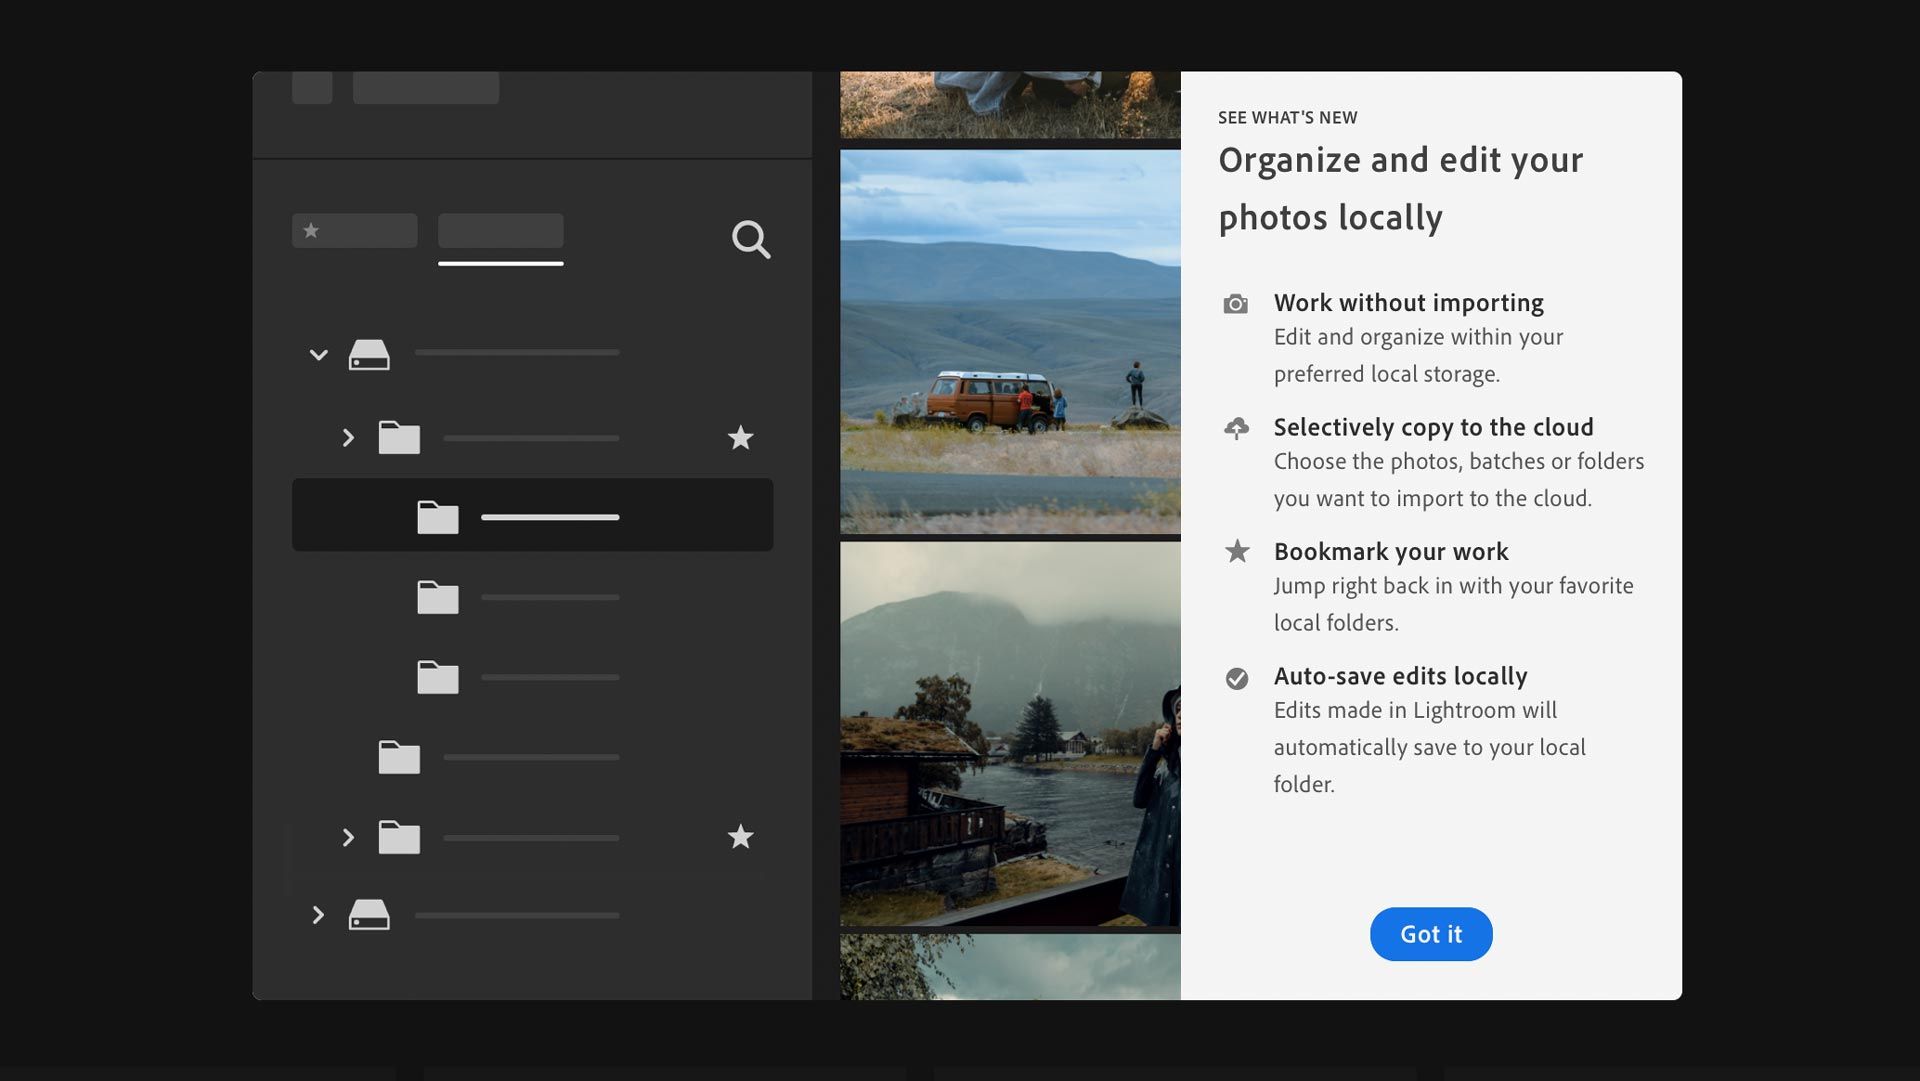The height and width of the screenshot is (1081, 1920).
Task: Expand the first folder under top drive
Action: [x=348, y=438]
